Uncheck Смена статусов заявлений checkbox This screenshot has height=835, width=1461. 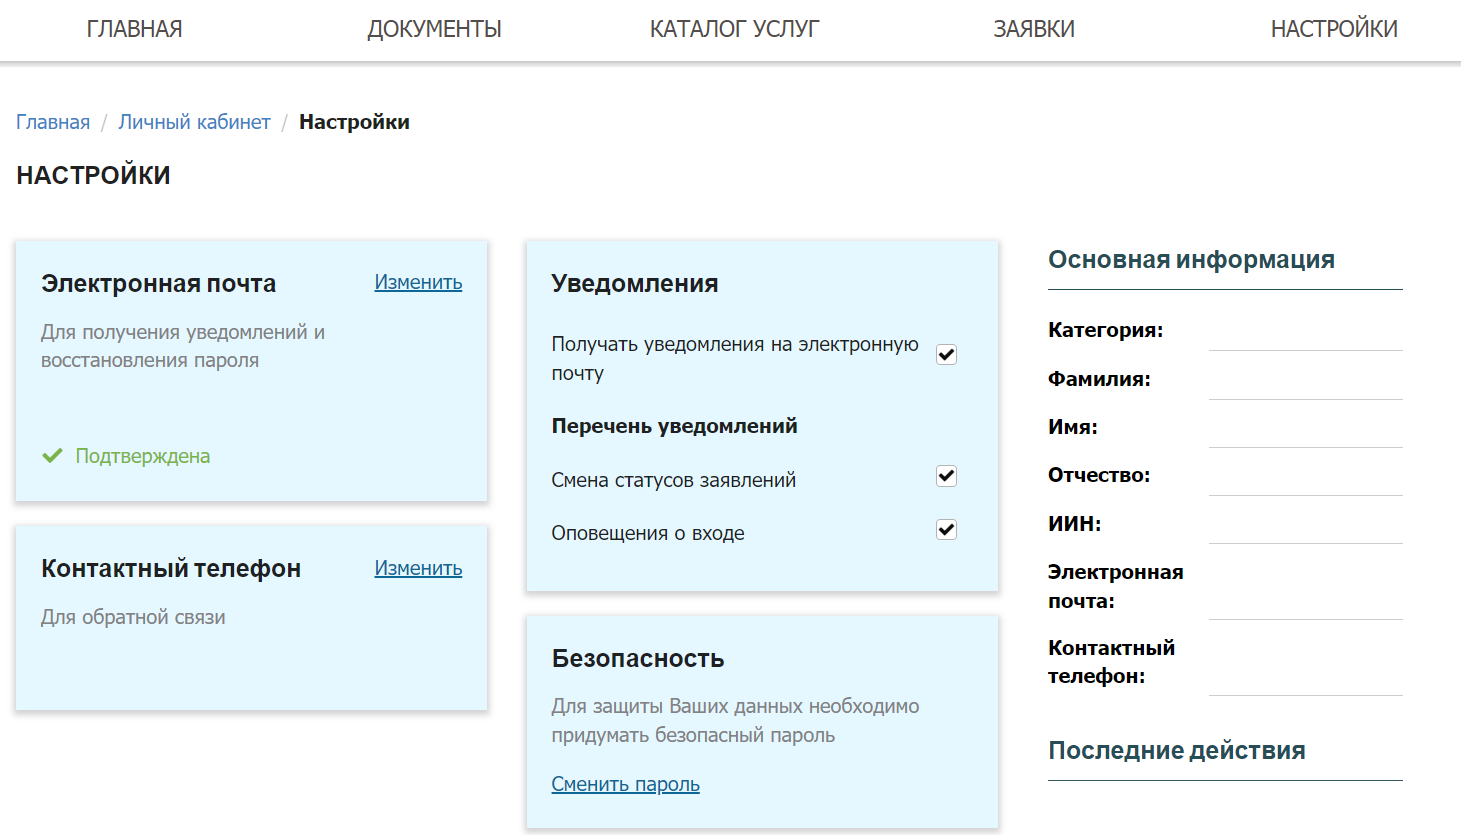click(x=946, y=476)
